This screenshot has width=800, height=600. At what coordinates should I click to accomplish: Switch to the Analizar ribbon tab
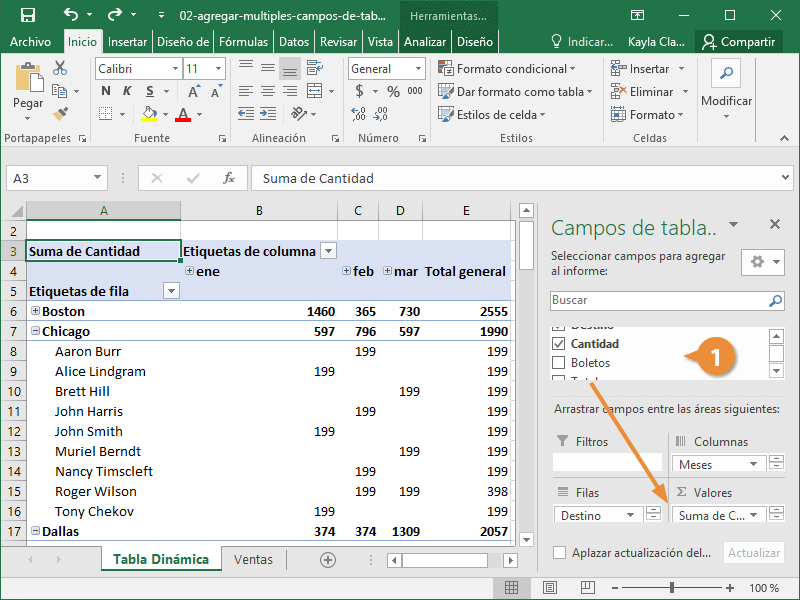coord(425,42)
